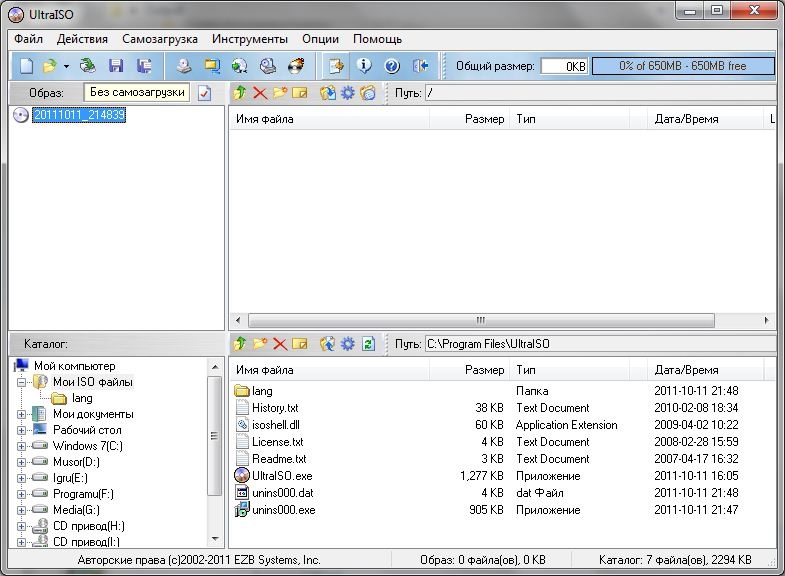785x576 pixels.
Task: Click the Save As multi-disk icon
Action: tap(144, 66)
